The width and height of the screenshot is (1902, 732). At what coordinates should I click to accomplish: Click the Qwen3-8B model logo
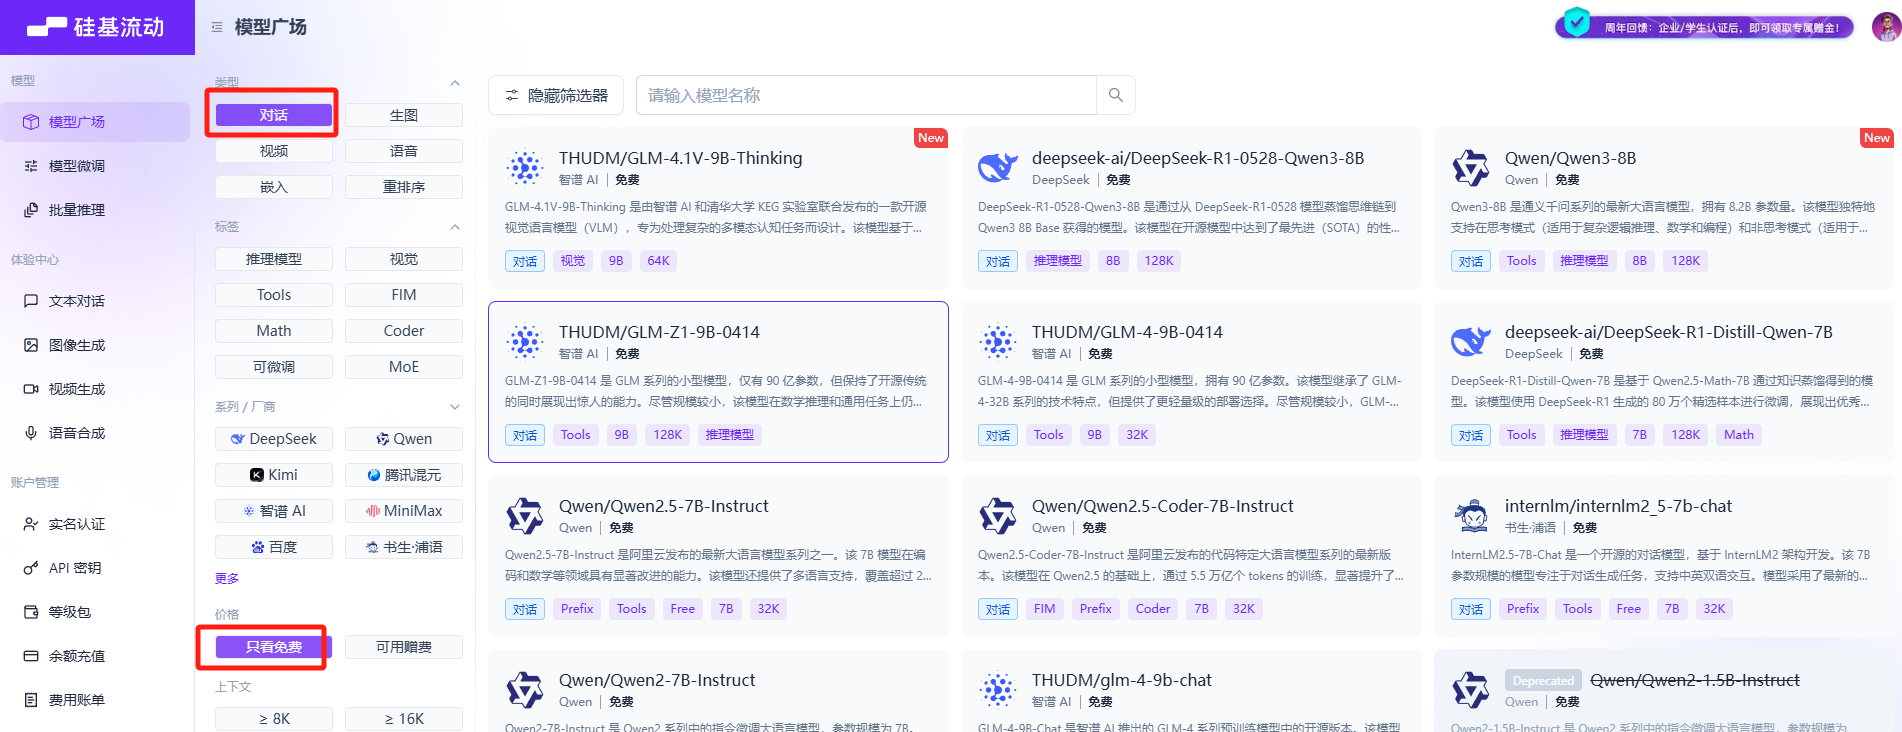click(1471, 168)
